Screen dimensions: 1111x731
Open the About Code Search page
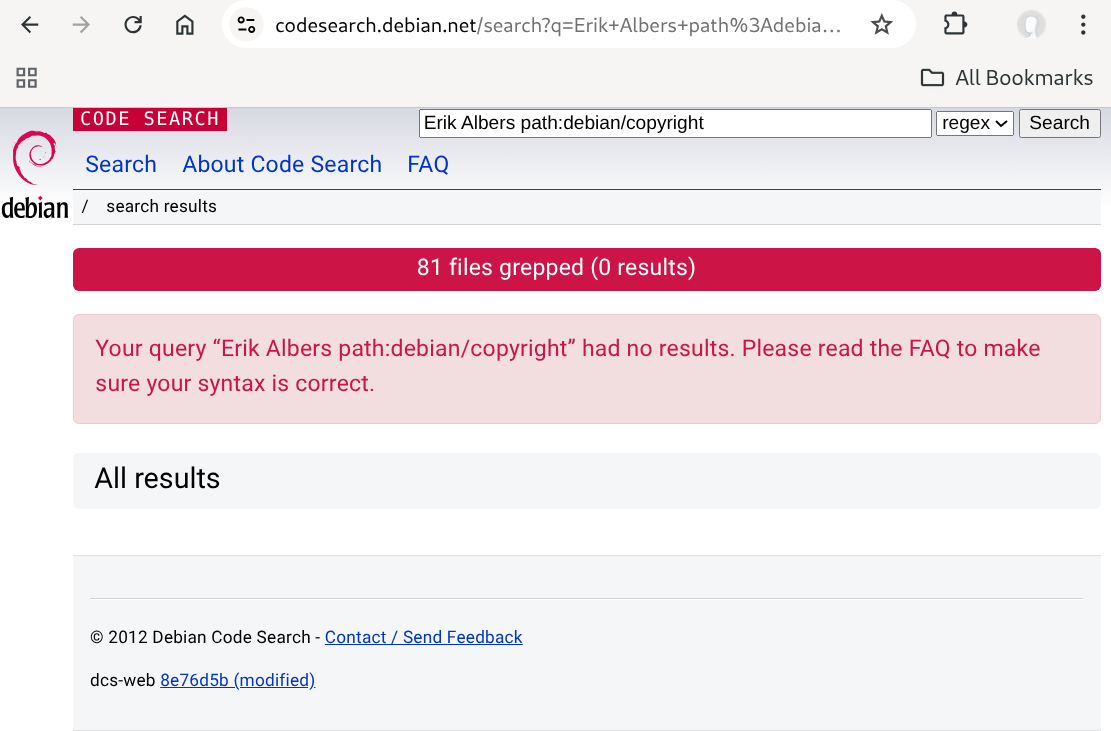coord(281,164)
